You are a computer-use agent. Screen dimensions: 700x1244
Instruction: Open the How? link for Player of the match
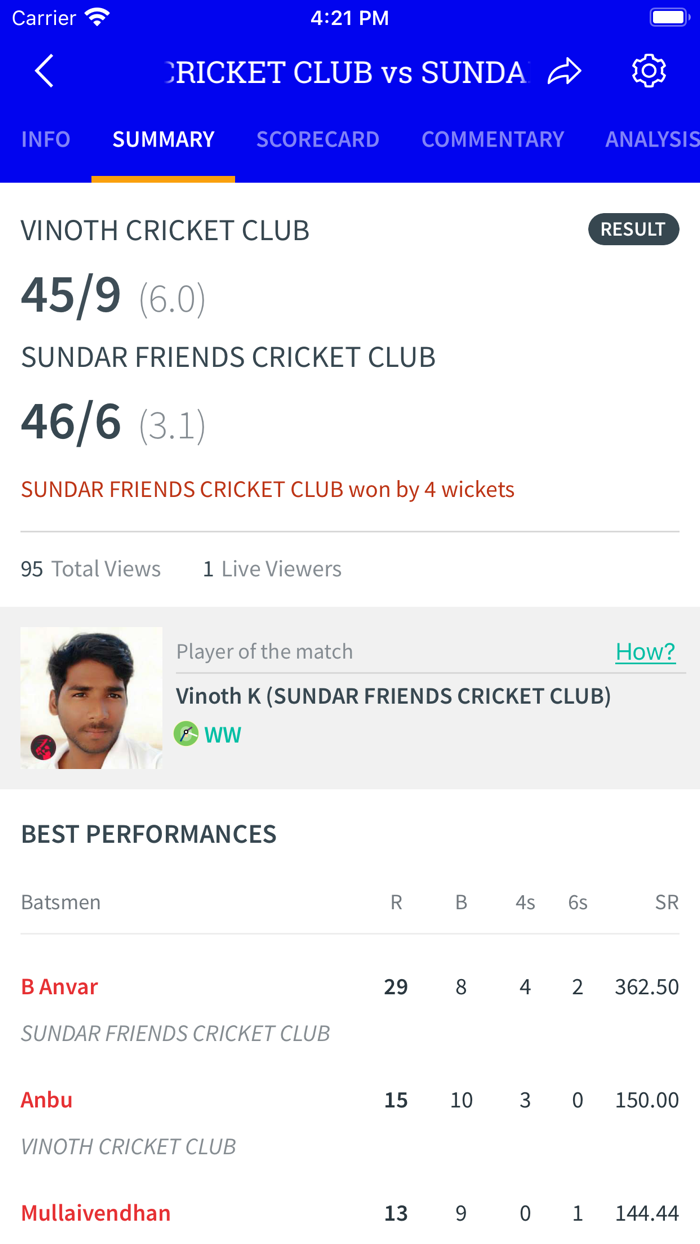pyautogui.click(x=646, y=651)
